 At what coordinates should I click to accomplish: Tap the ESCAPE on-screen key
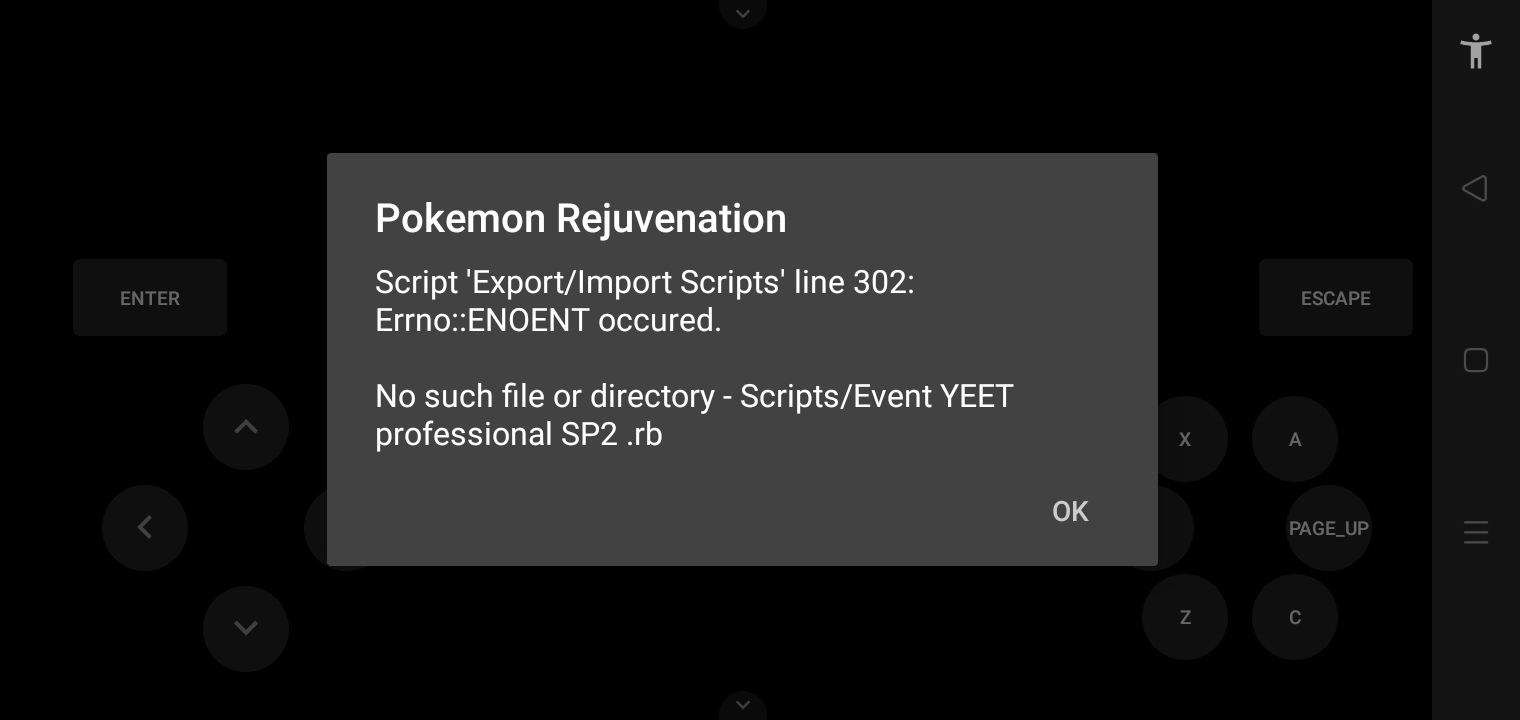tap(1336, 298)
